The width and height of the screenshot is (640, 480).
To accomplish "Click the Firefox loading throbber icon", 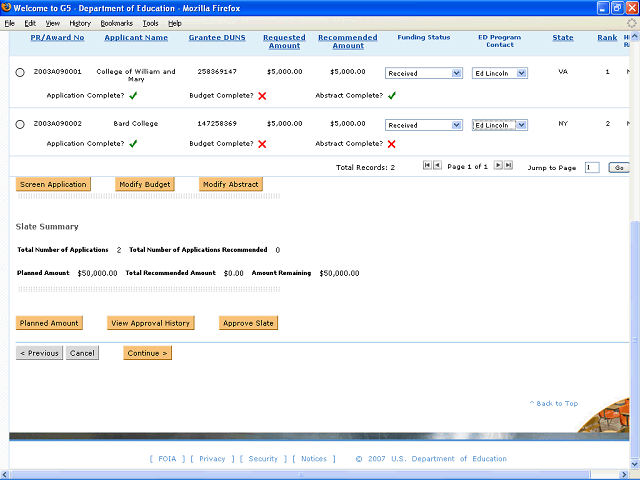I will pyautogui.click(x=631, y=23).
